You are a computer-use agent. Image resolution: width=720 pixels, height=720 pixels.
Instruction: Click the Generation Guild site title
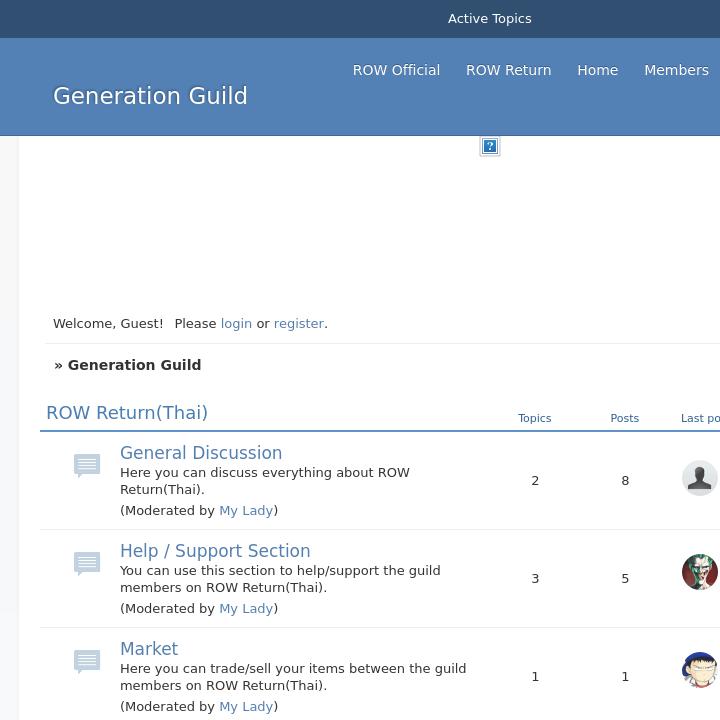(x=150, y=96)
